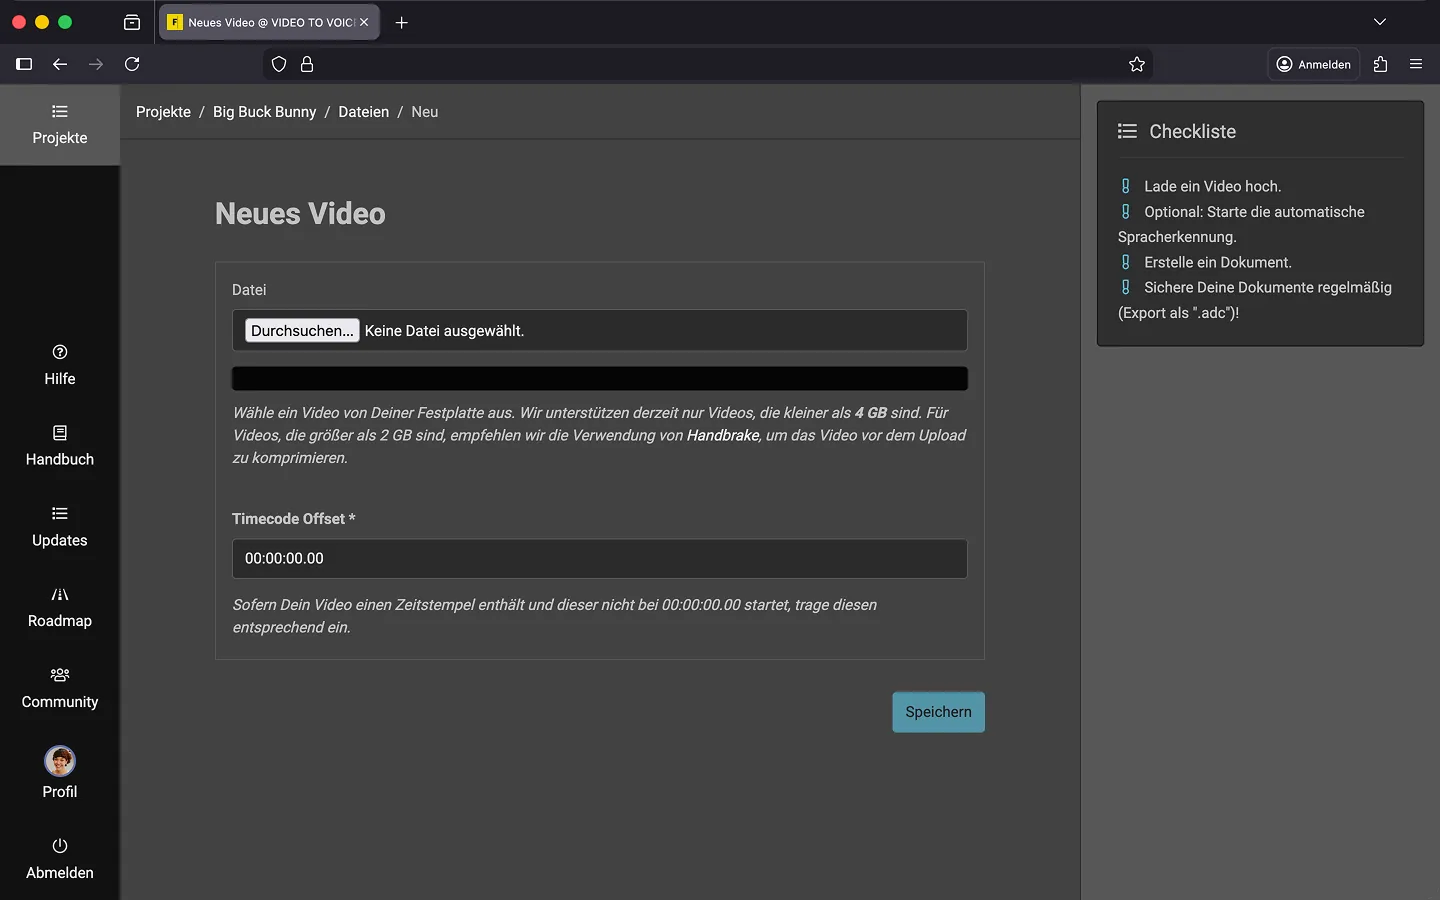Open the Handbrake link
The image size is (1440, 900).
pos(723,435)
